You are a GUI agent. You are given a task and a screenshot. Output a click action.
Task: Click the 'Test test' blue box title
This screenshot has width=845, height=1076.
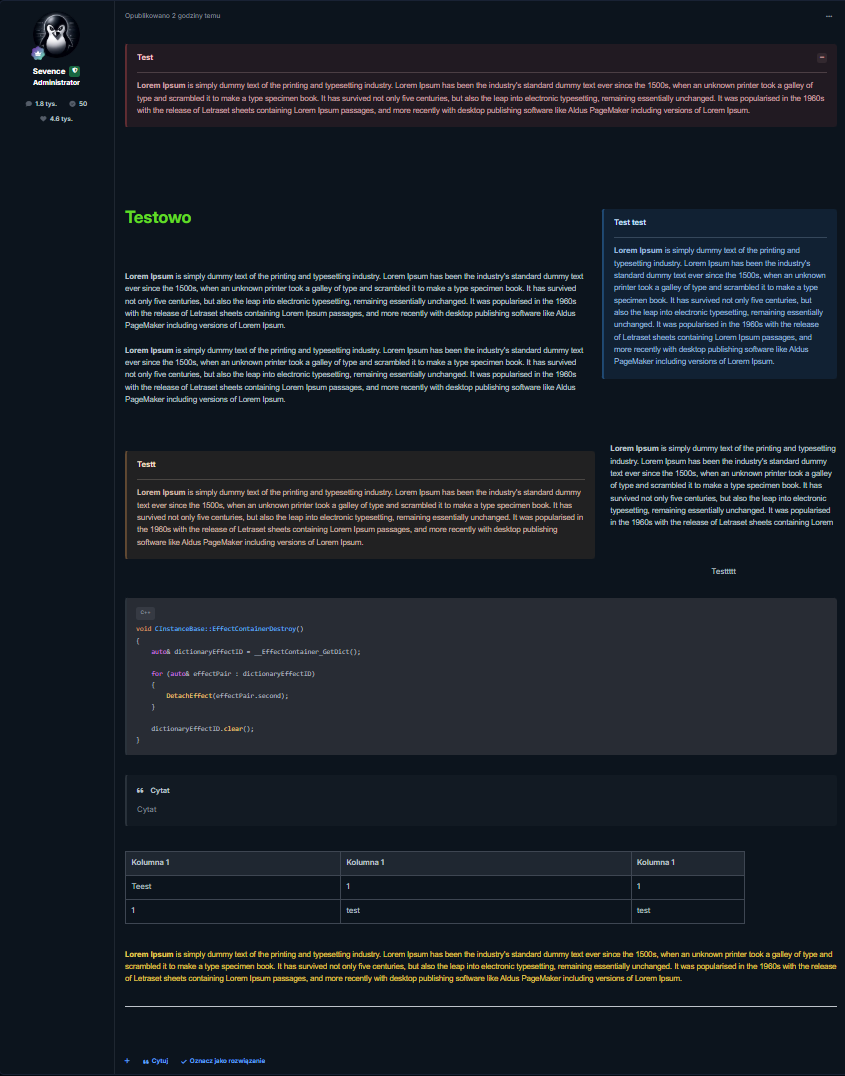click(x=630, y=222)
